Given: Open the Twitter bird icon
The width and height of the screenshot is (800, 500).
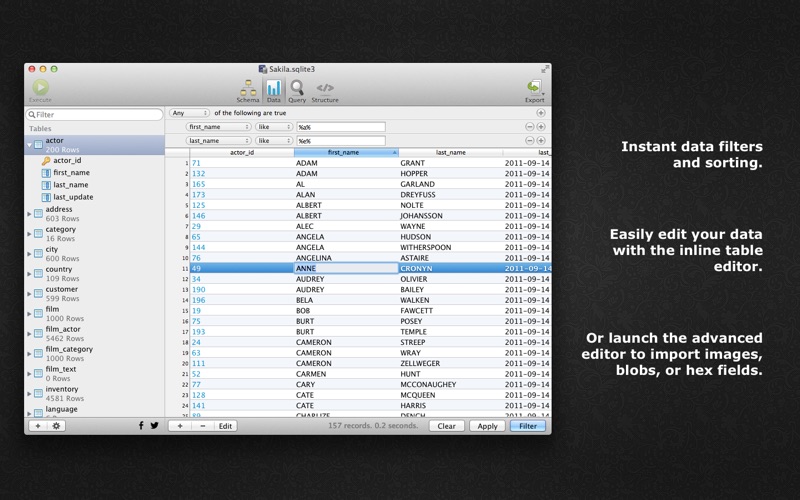Looking at the screenshot, I should pyautogui.click(x=154, y=426).
